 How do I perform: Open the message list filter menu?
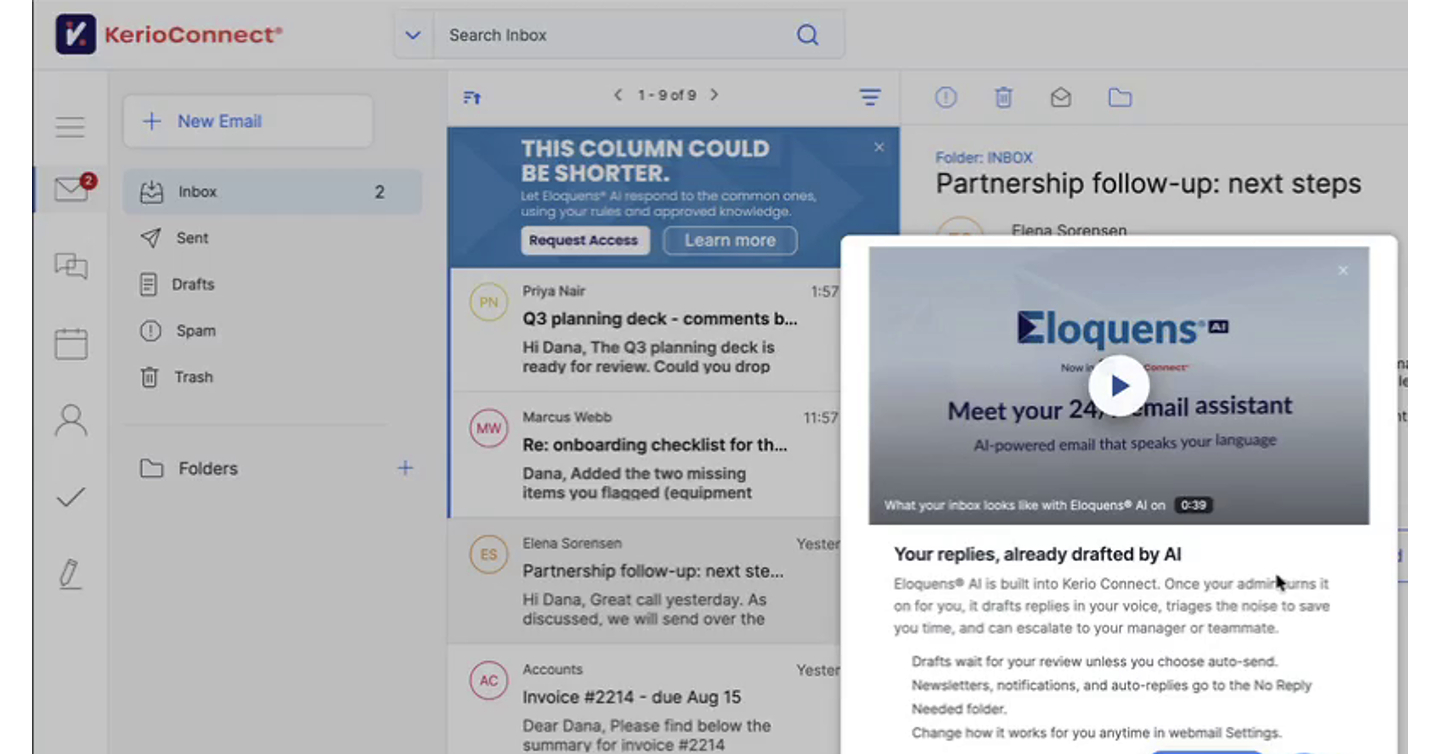tap(870, 97)
